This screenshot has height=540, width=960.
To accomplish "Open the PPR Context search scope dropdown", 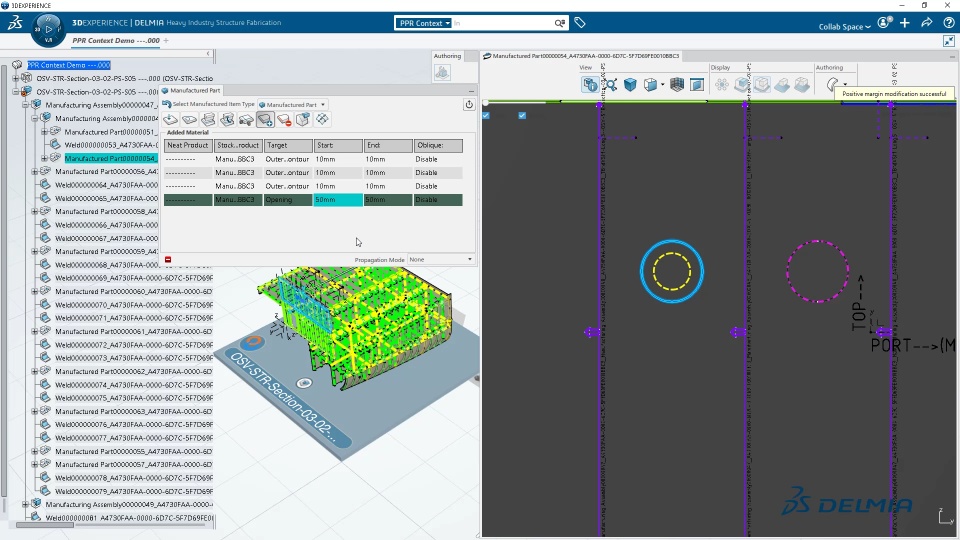I will point(424,23).
